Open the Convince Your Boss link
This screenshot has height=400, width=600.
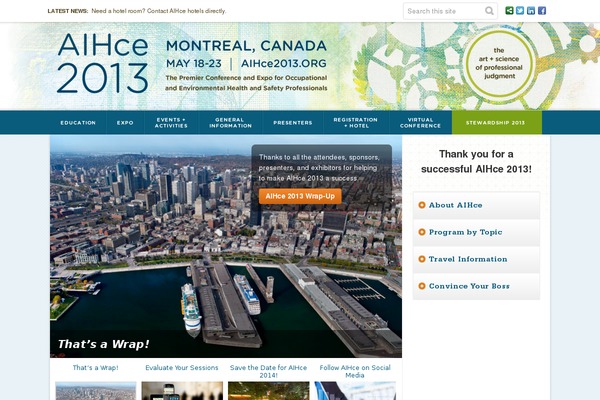469,286
